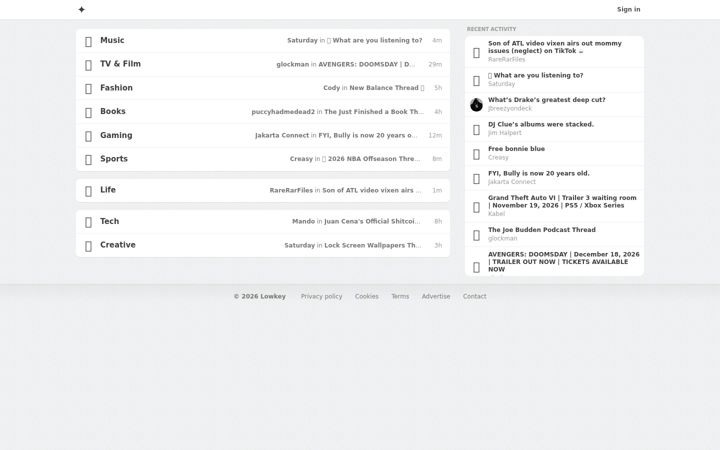The image size is (720, 450).
Task: Click user Saturday in Music row
Action: pyautogui.click(x=302, y=40)
